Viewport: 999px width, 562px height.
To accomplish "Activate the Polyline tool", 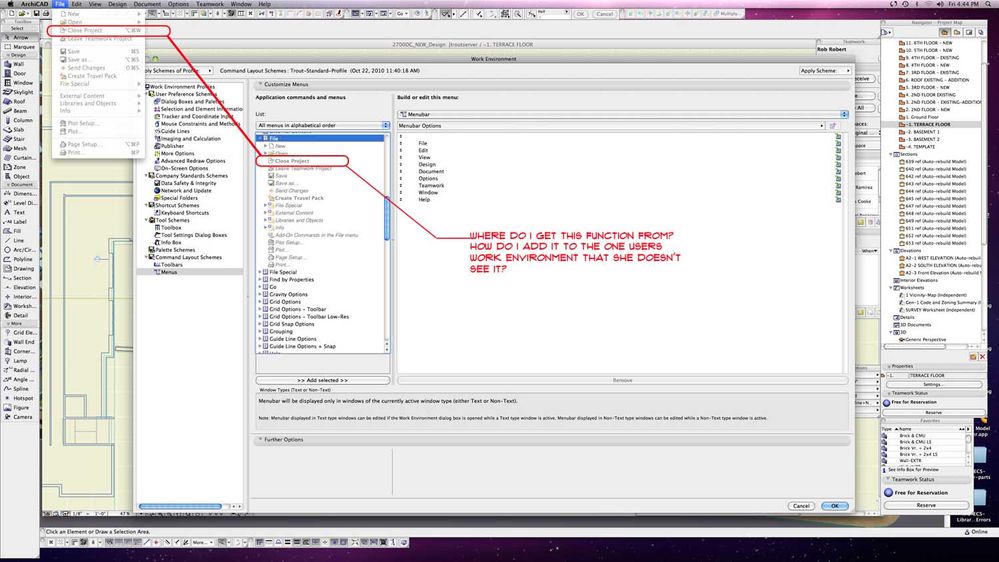I will [x=19, y=259].
